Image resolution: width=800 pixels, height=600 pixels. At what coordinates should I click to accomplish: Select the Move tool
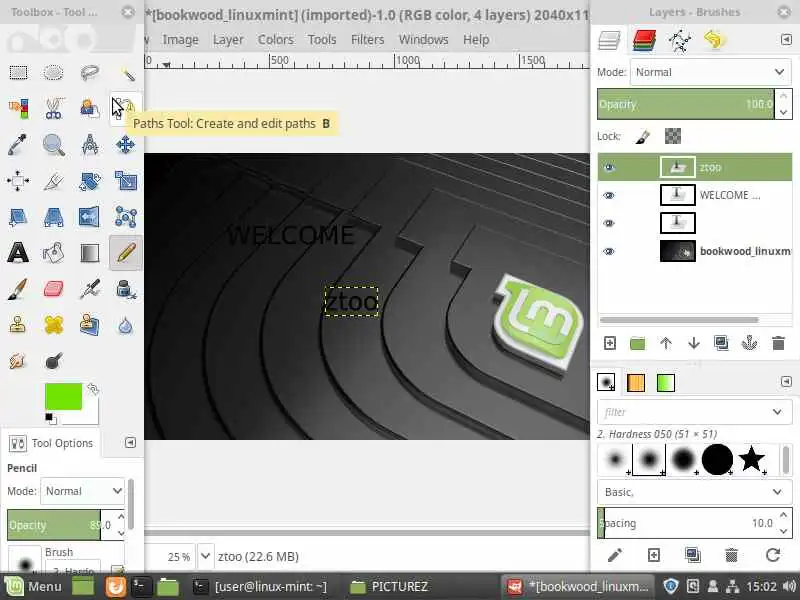[x=126, y=145]
